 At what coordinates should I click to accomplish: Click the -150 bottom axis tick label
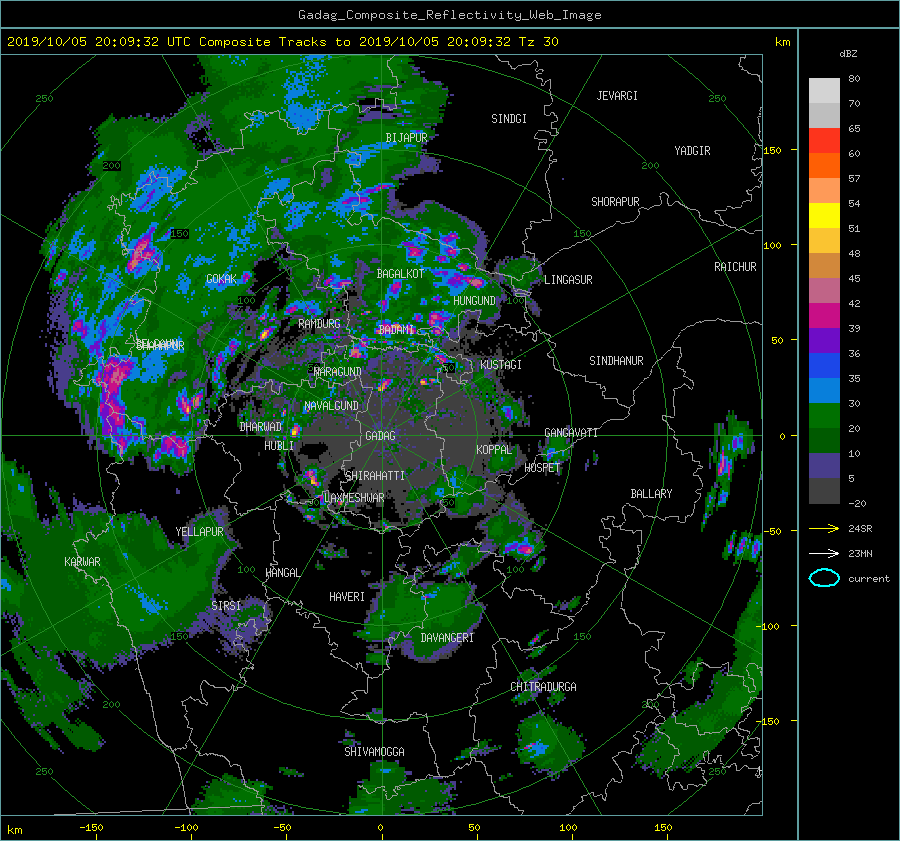[91, 828]
